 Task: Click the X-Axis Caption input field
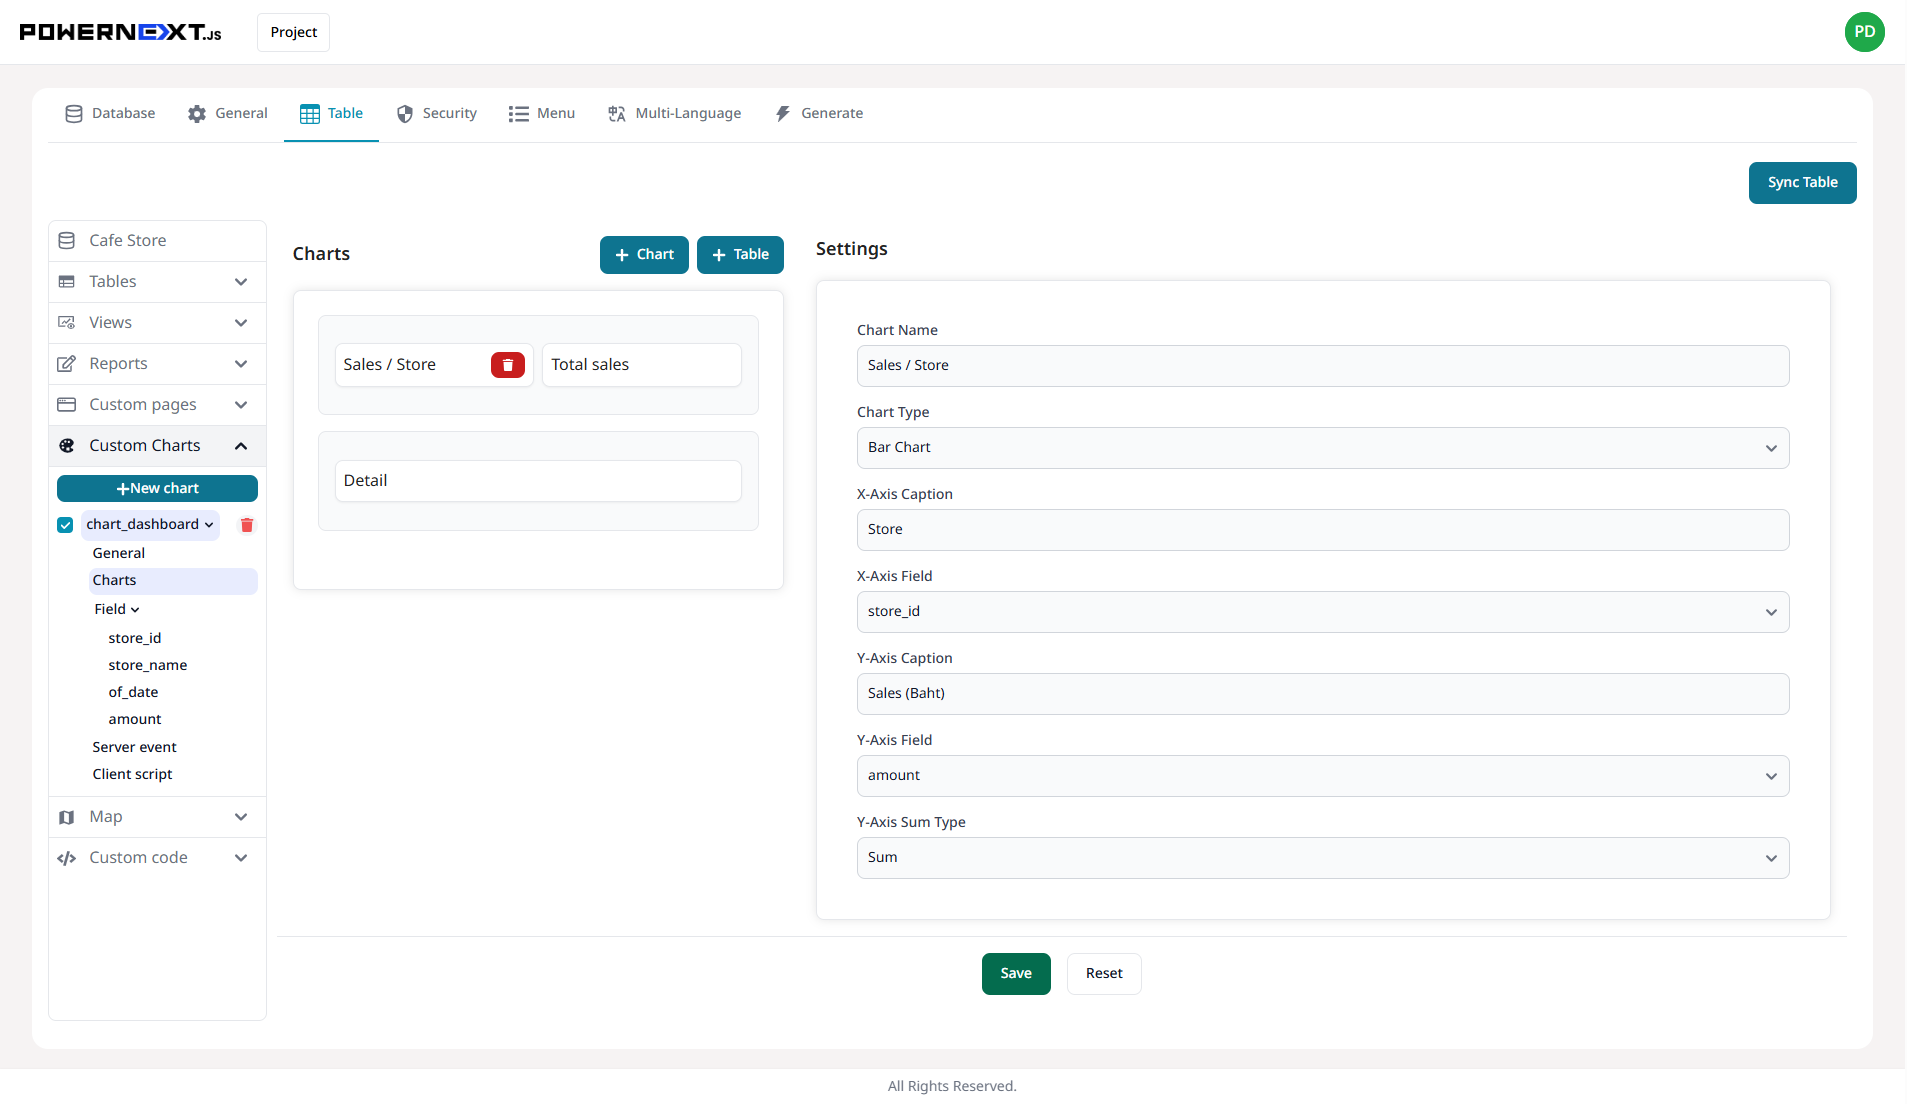click(x=1322, y=530)
